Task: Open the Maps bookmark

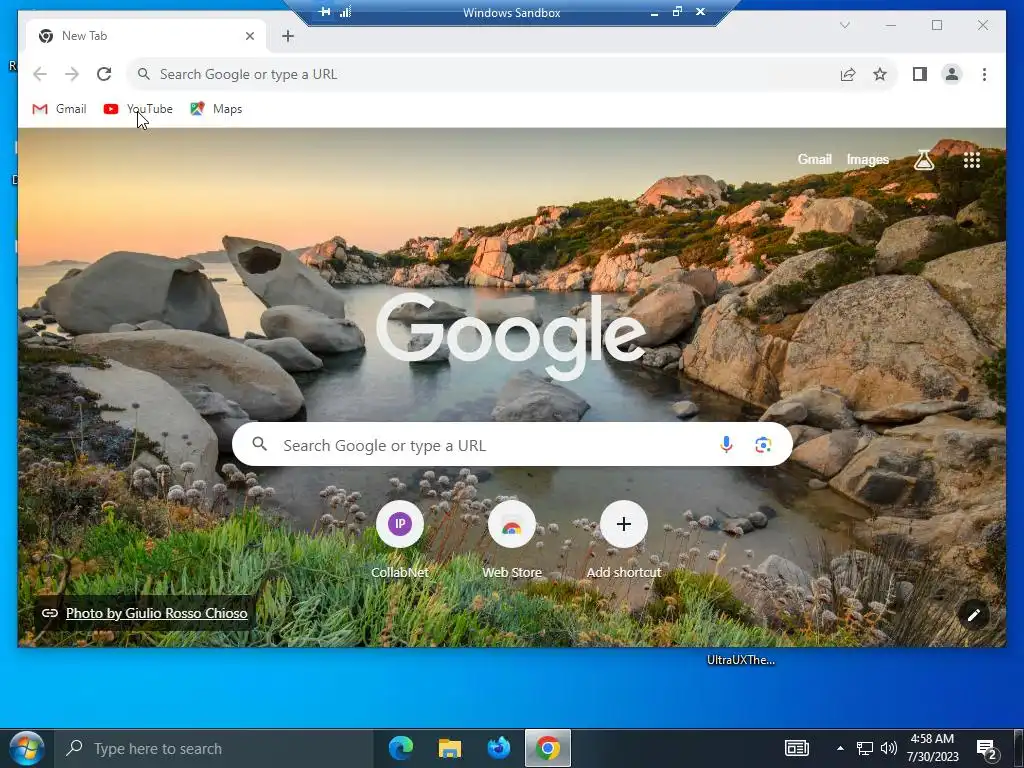Action: (216, 109)
